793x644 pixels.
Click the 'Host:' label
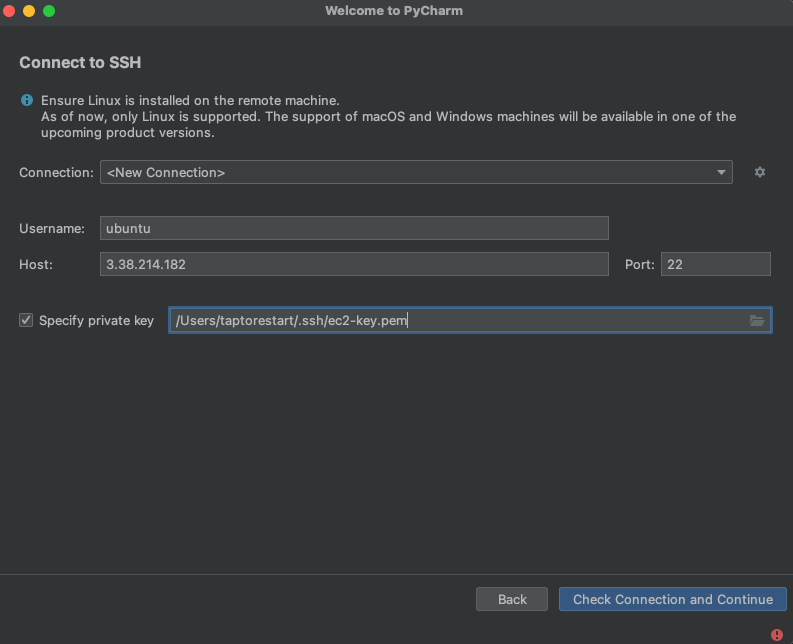click(x=36, y=265)
